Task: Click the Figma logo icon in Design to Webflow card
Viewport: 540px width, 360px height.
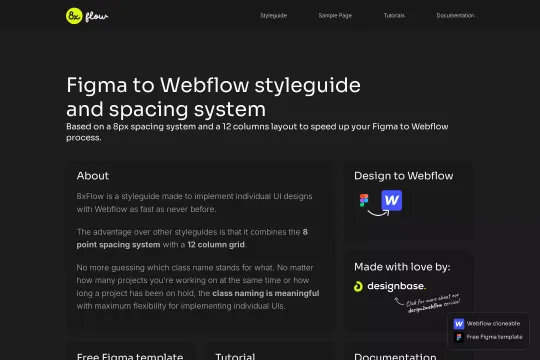Action: coord(364,200)
